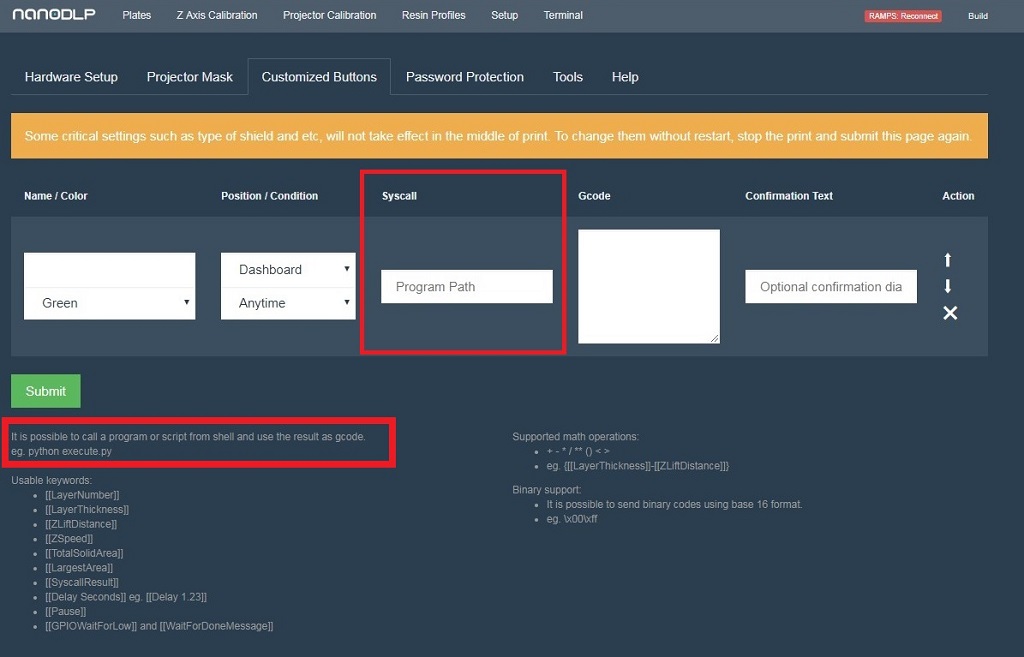Click the math example with LayerThickness-ZLiftDistance
This screenshot has height=657, width=1024.
point(637,466)
